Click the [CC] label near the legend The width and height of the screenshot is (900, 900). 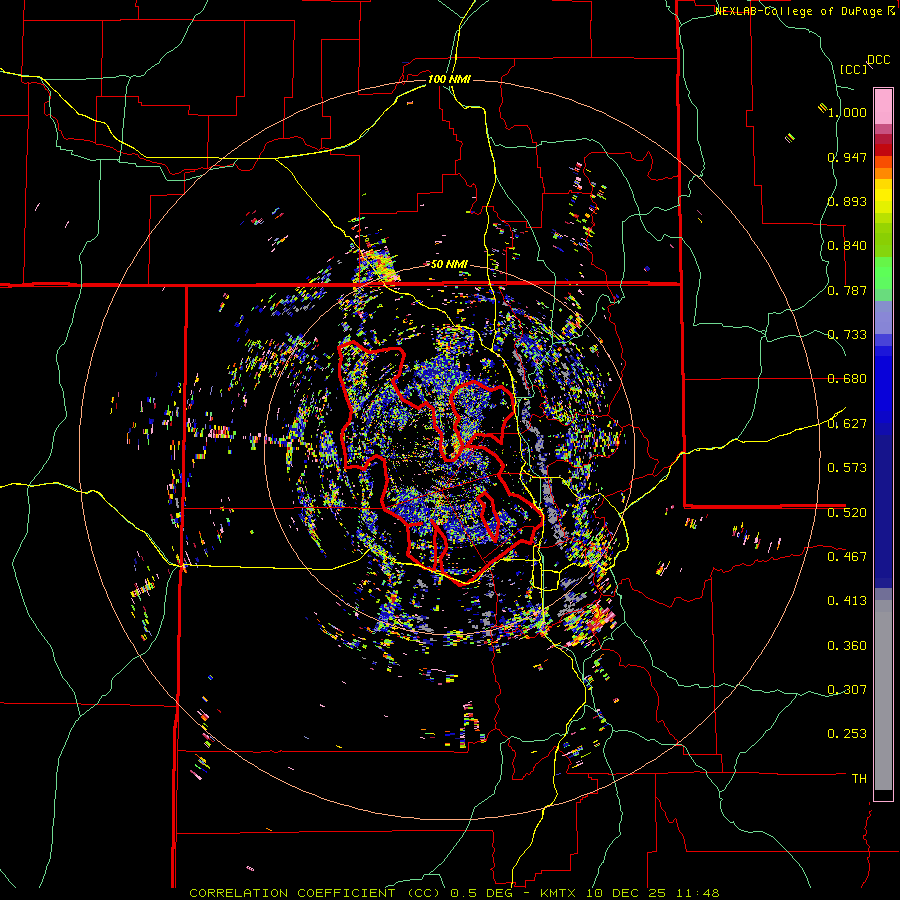[854, 69]
